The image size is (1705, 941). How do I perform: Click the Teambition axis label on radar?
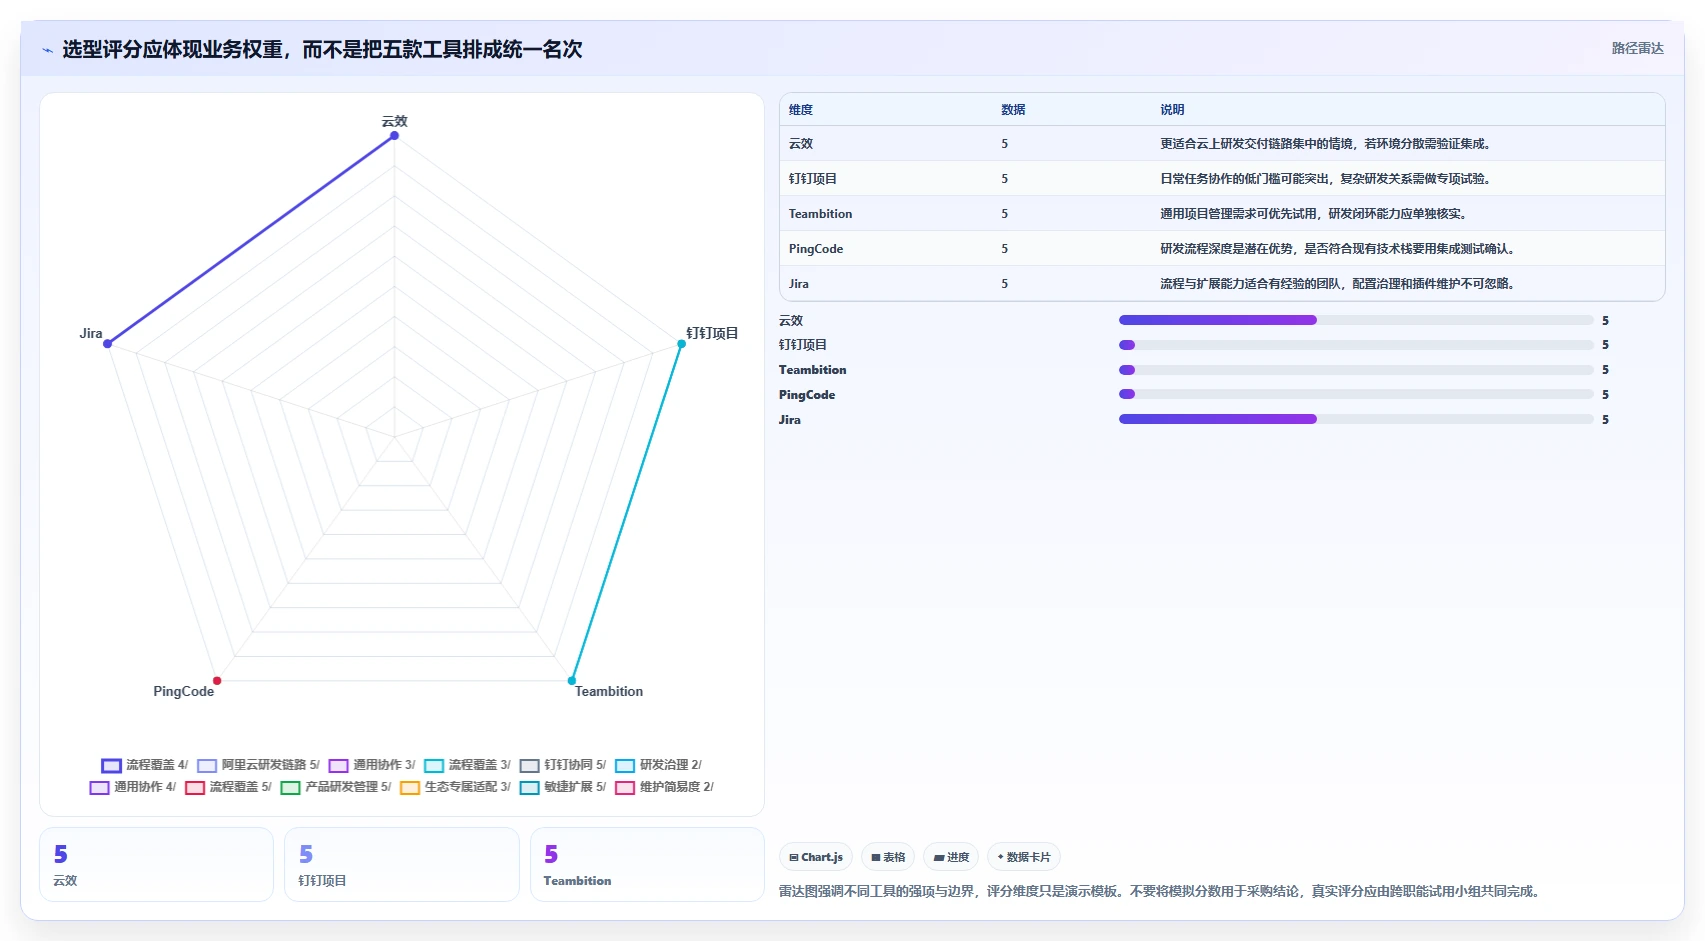click(609, 692)
